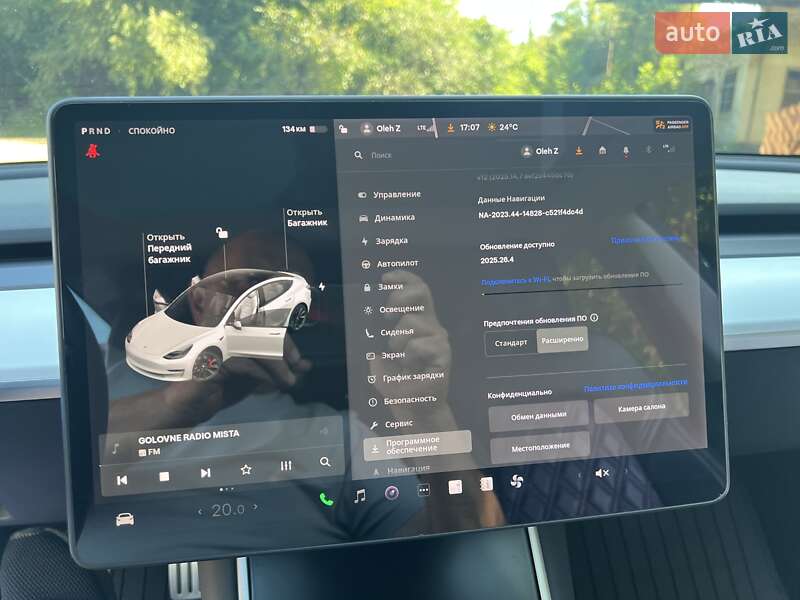This screenshot has width=800, height=600.
Task: Open media search with the magnifier icon
Action: point(325,462)
